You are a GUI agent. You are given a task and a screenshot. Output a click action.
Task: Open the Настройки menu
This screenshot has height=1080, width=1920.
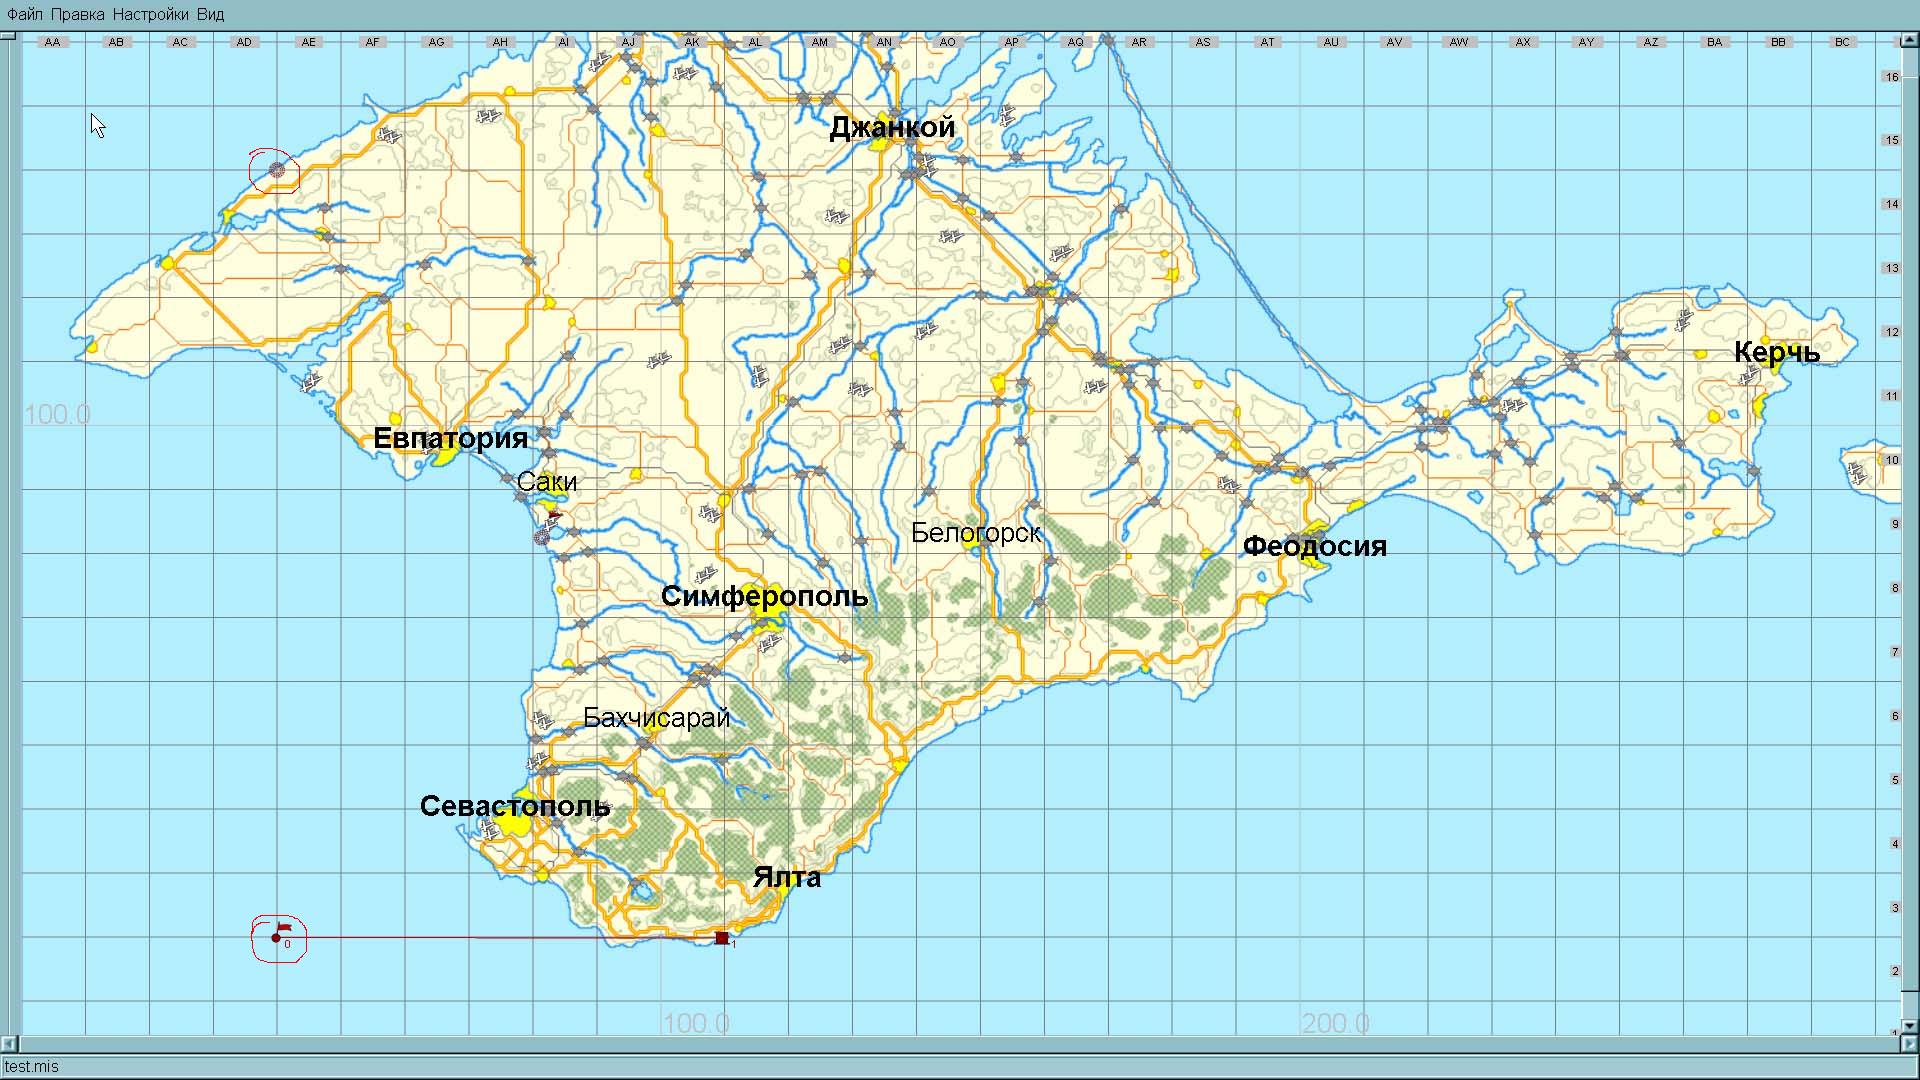pos(150,14)
